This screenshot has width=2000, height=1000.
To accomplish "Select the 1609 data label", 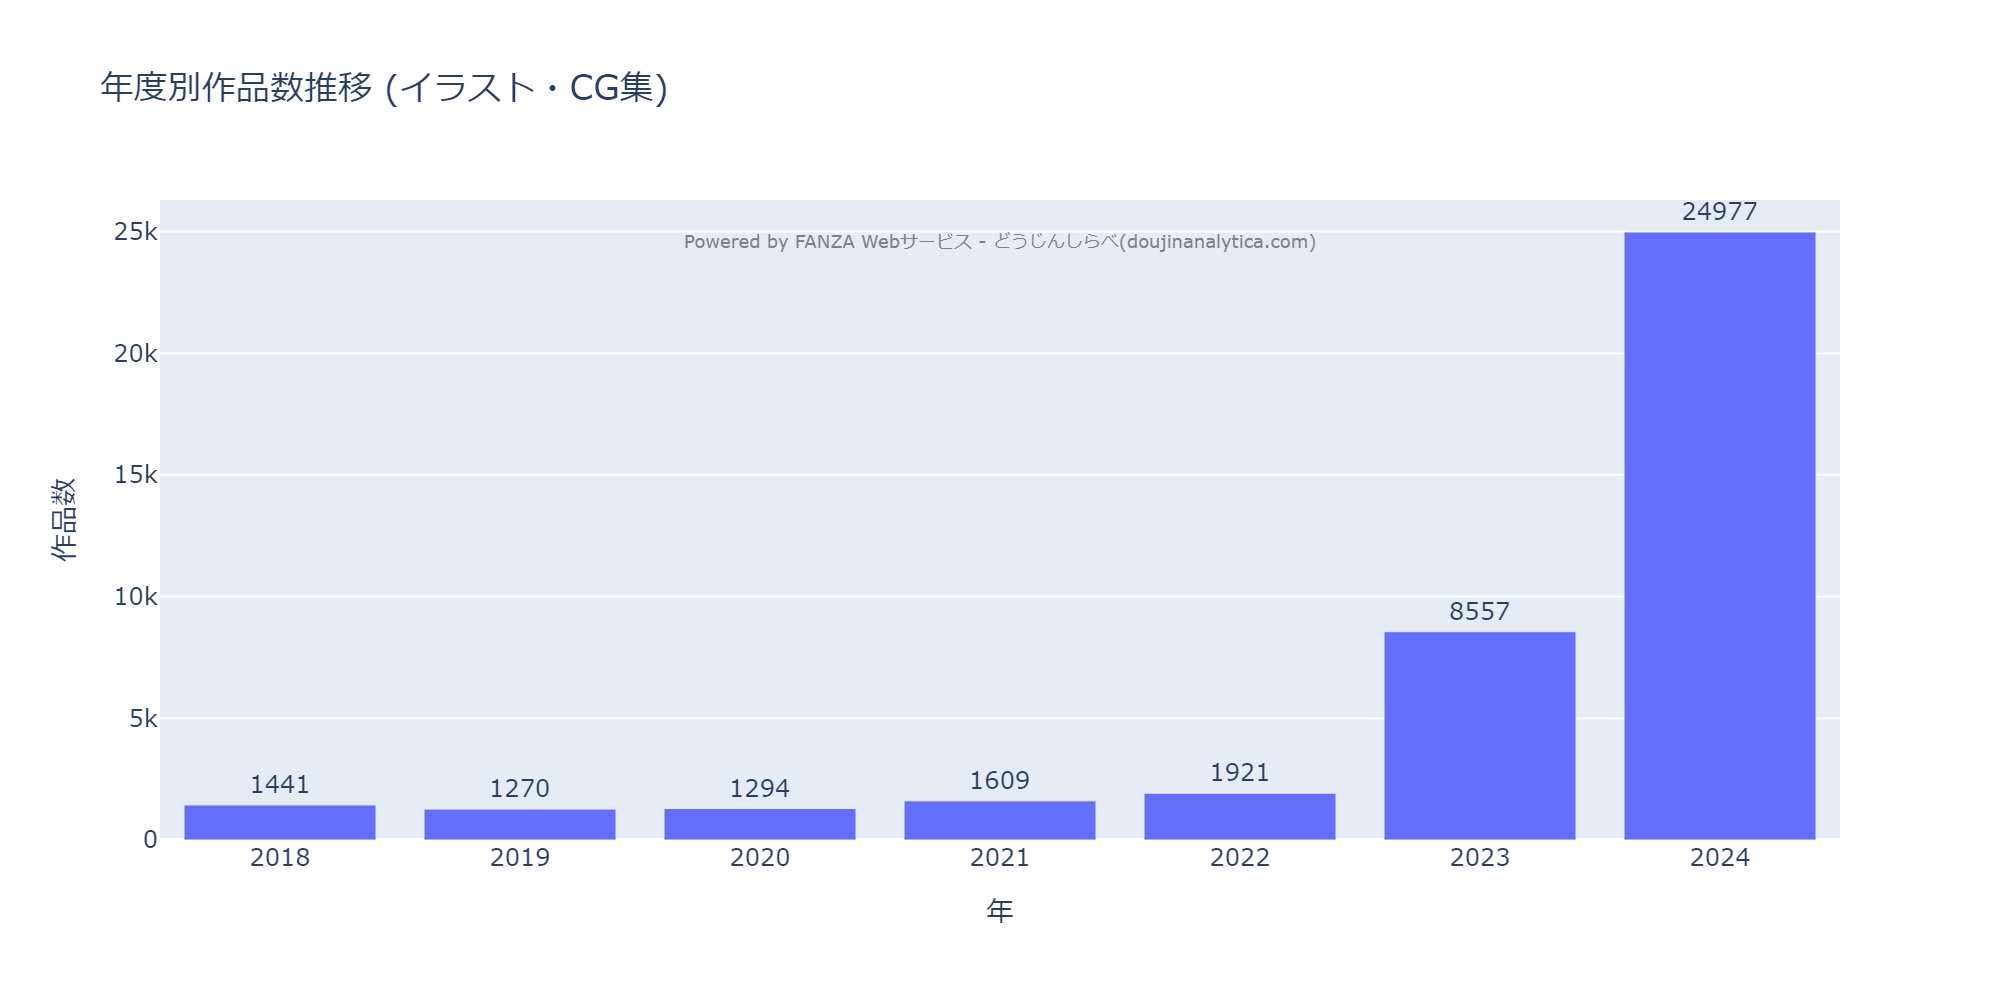I will coord(999,781).
